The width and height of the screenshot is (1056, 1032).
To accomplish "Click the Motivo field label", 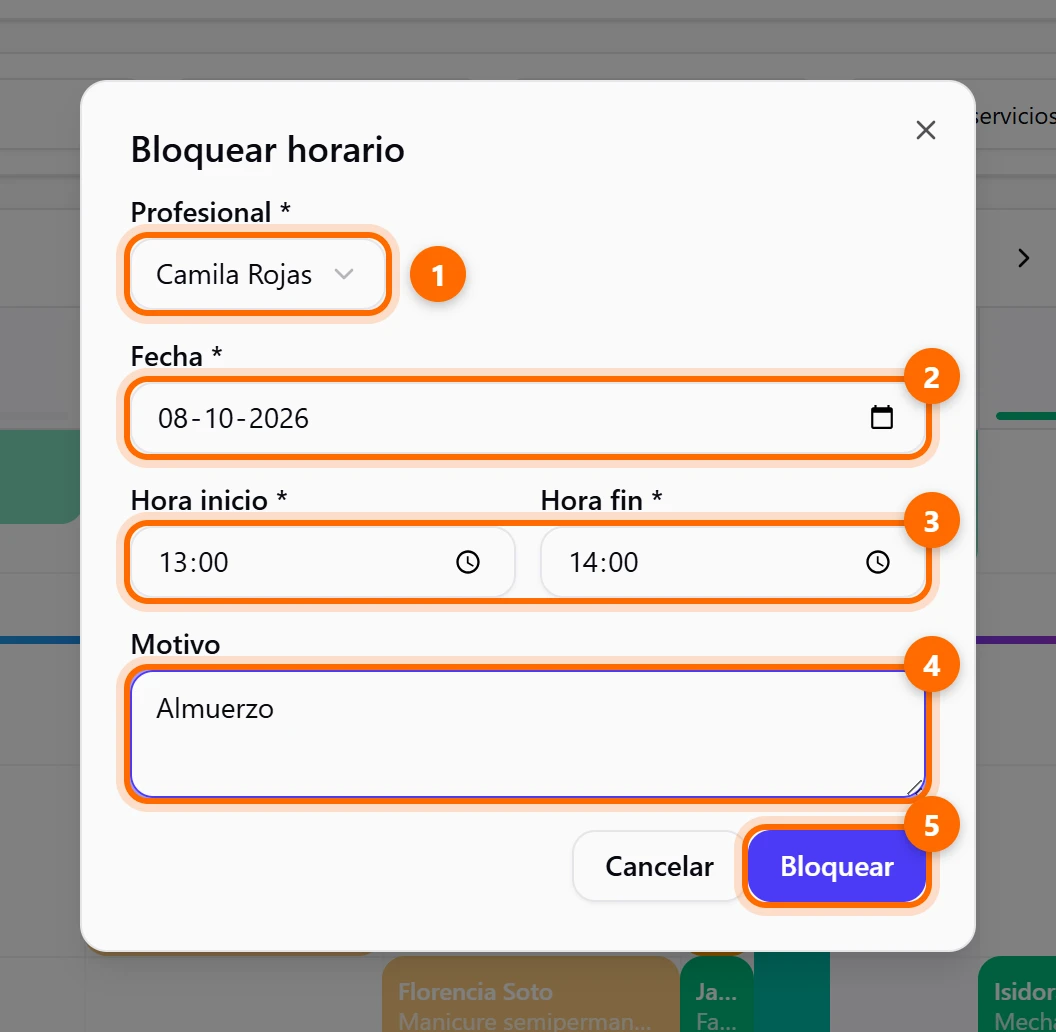I will point(175,645).
